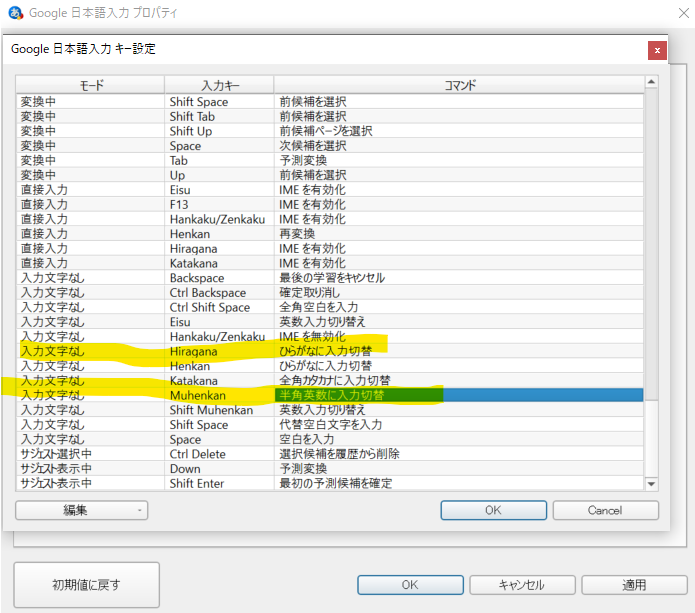Close the Google 日本語入力 プロパティ window
This screenshot has width=695, height=613.
click(684, 13)
